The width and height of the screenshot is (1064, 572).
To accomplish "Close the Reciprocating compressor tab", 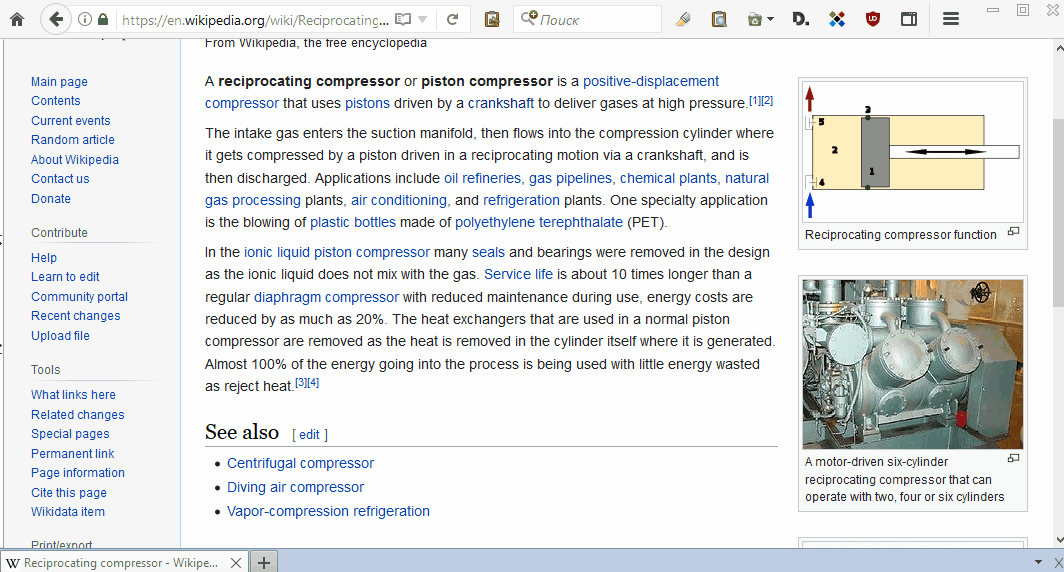I will 235,563.
